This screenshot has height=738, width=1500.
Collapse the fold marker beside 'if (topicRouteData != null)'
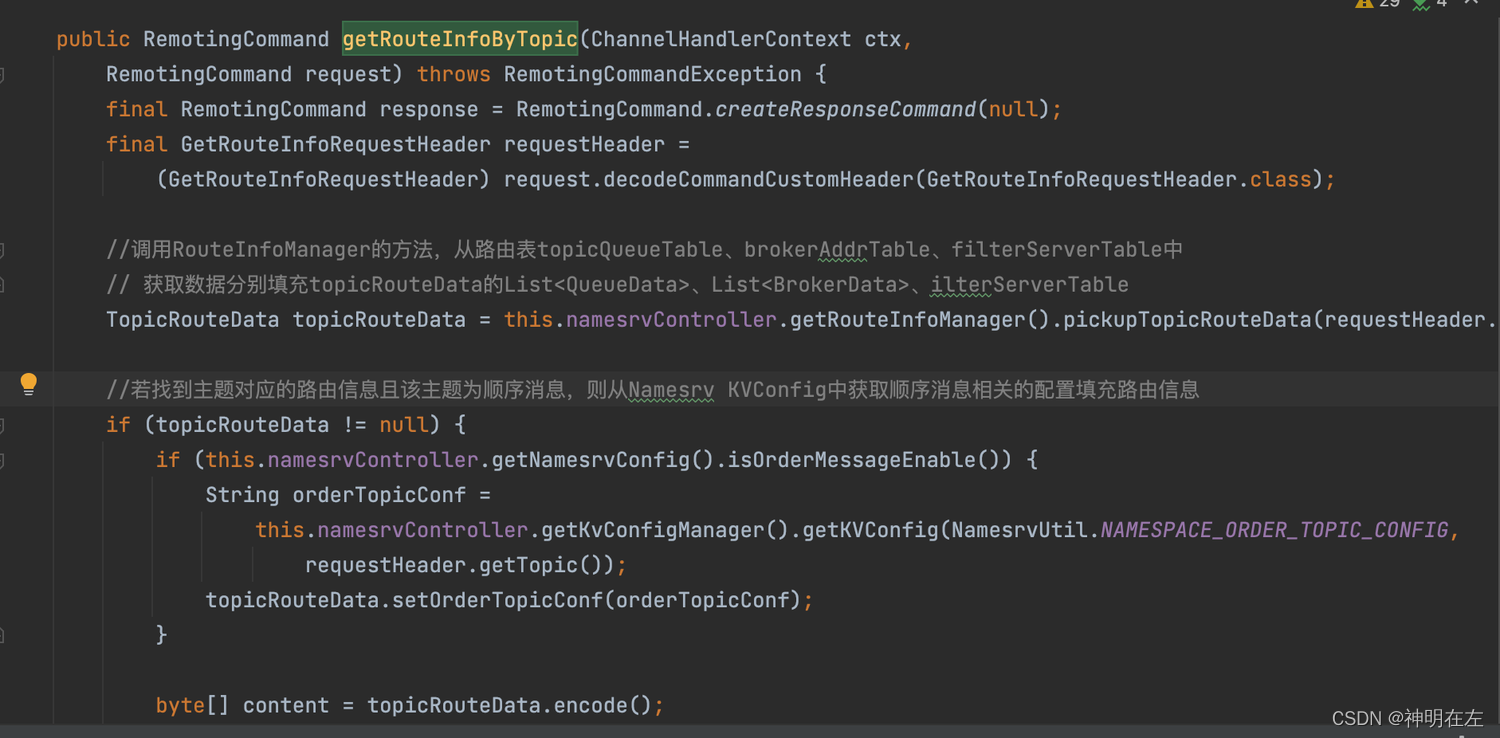click(x=3, y=425)
